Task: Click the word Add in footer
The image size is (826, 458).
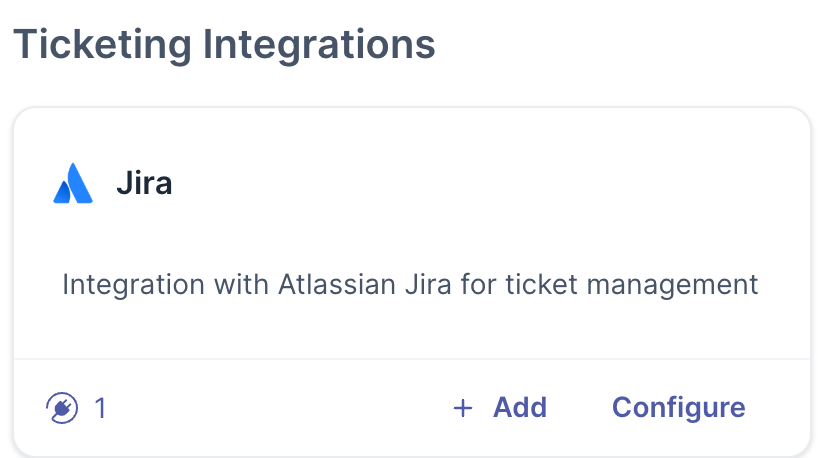Action: [x=520, y=408]
